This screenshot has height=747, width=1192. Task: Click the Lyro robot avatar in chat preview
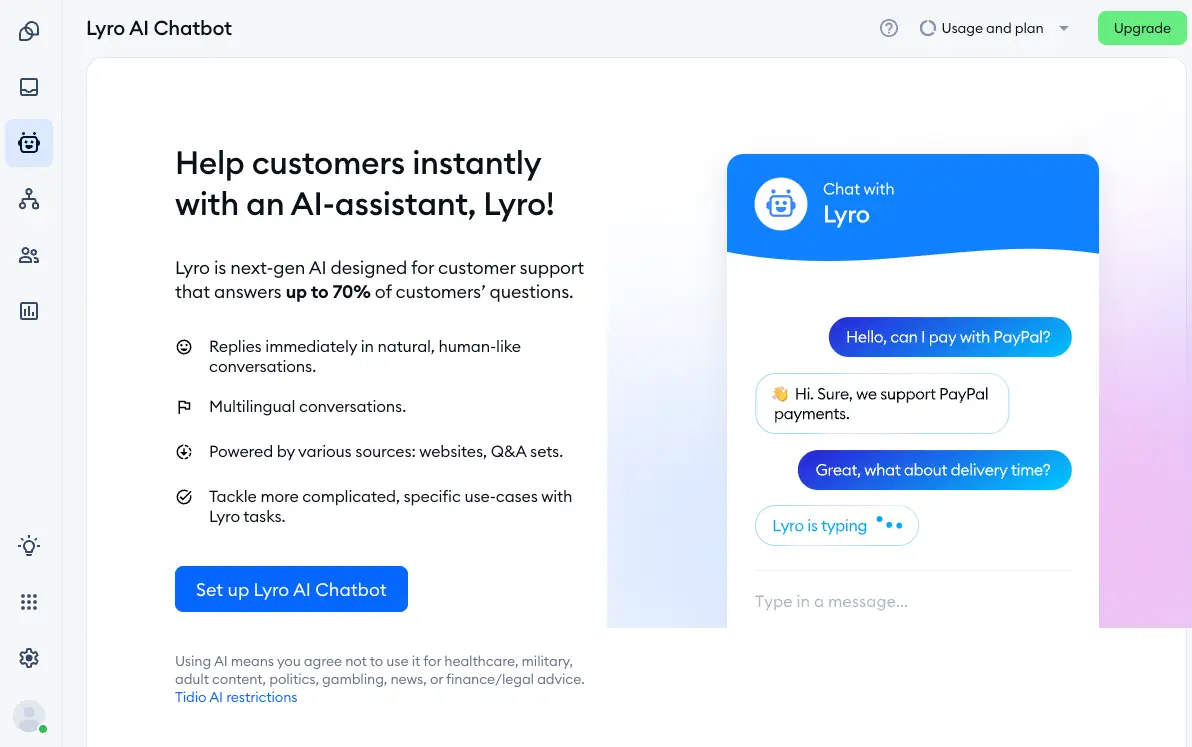point(781,204)
